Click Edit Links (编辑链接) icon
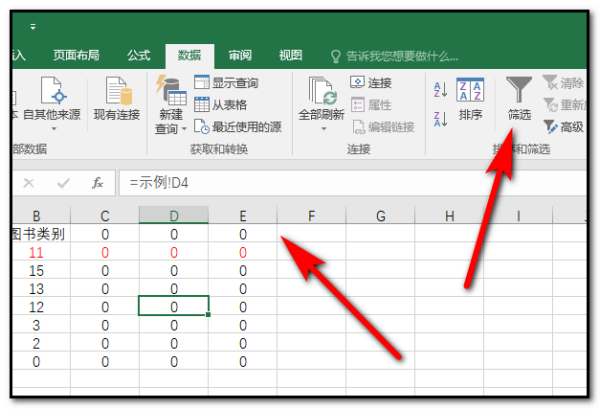Screen dimensions: 600x409 359,127
